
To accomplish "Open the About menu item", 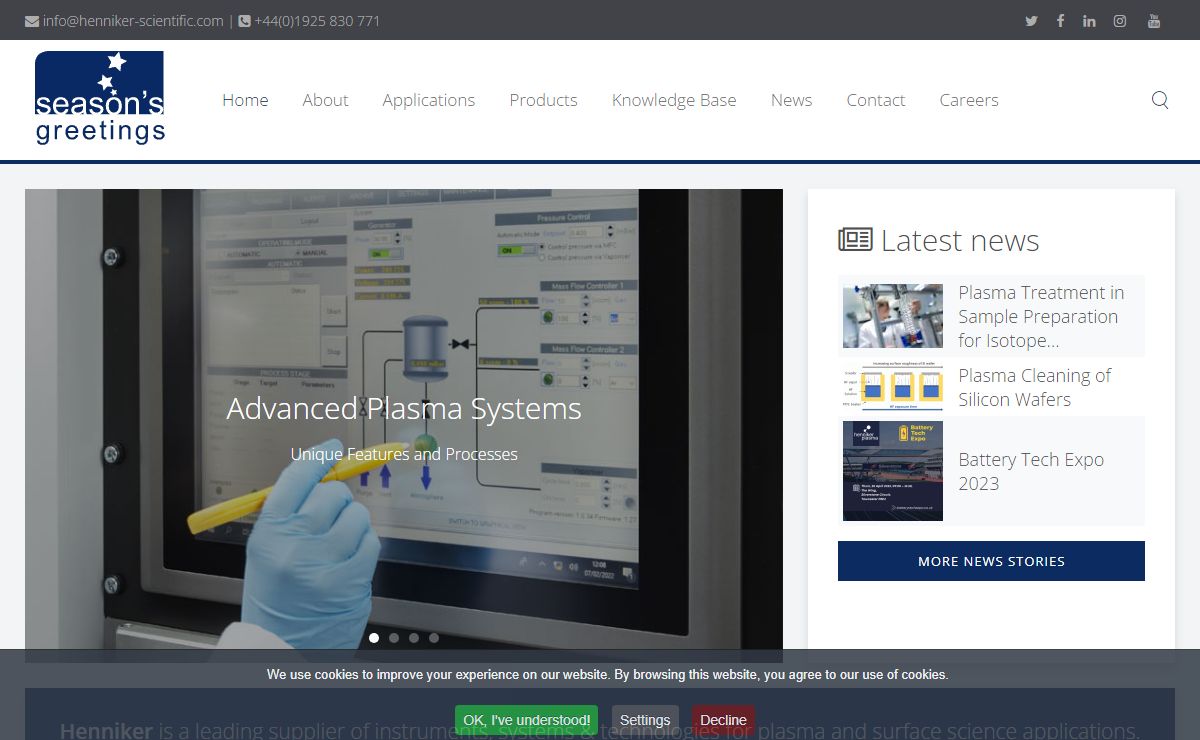I will click(x=325, y=100).
